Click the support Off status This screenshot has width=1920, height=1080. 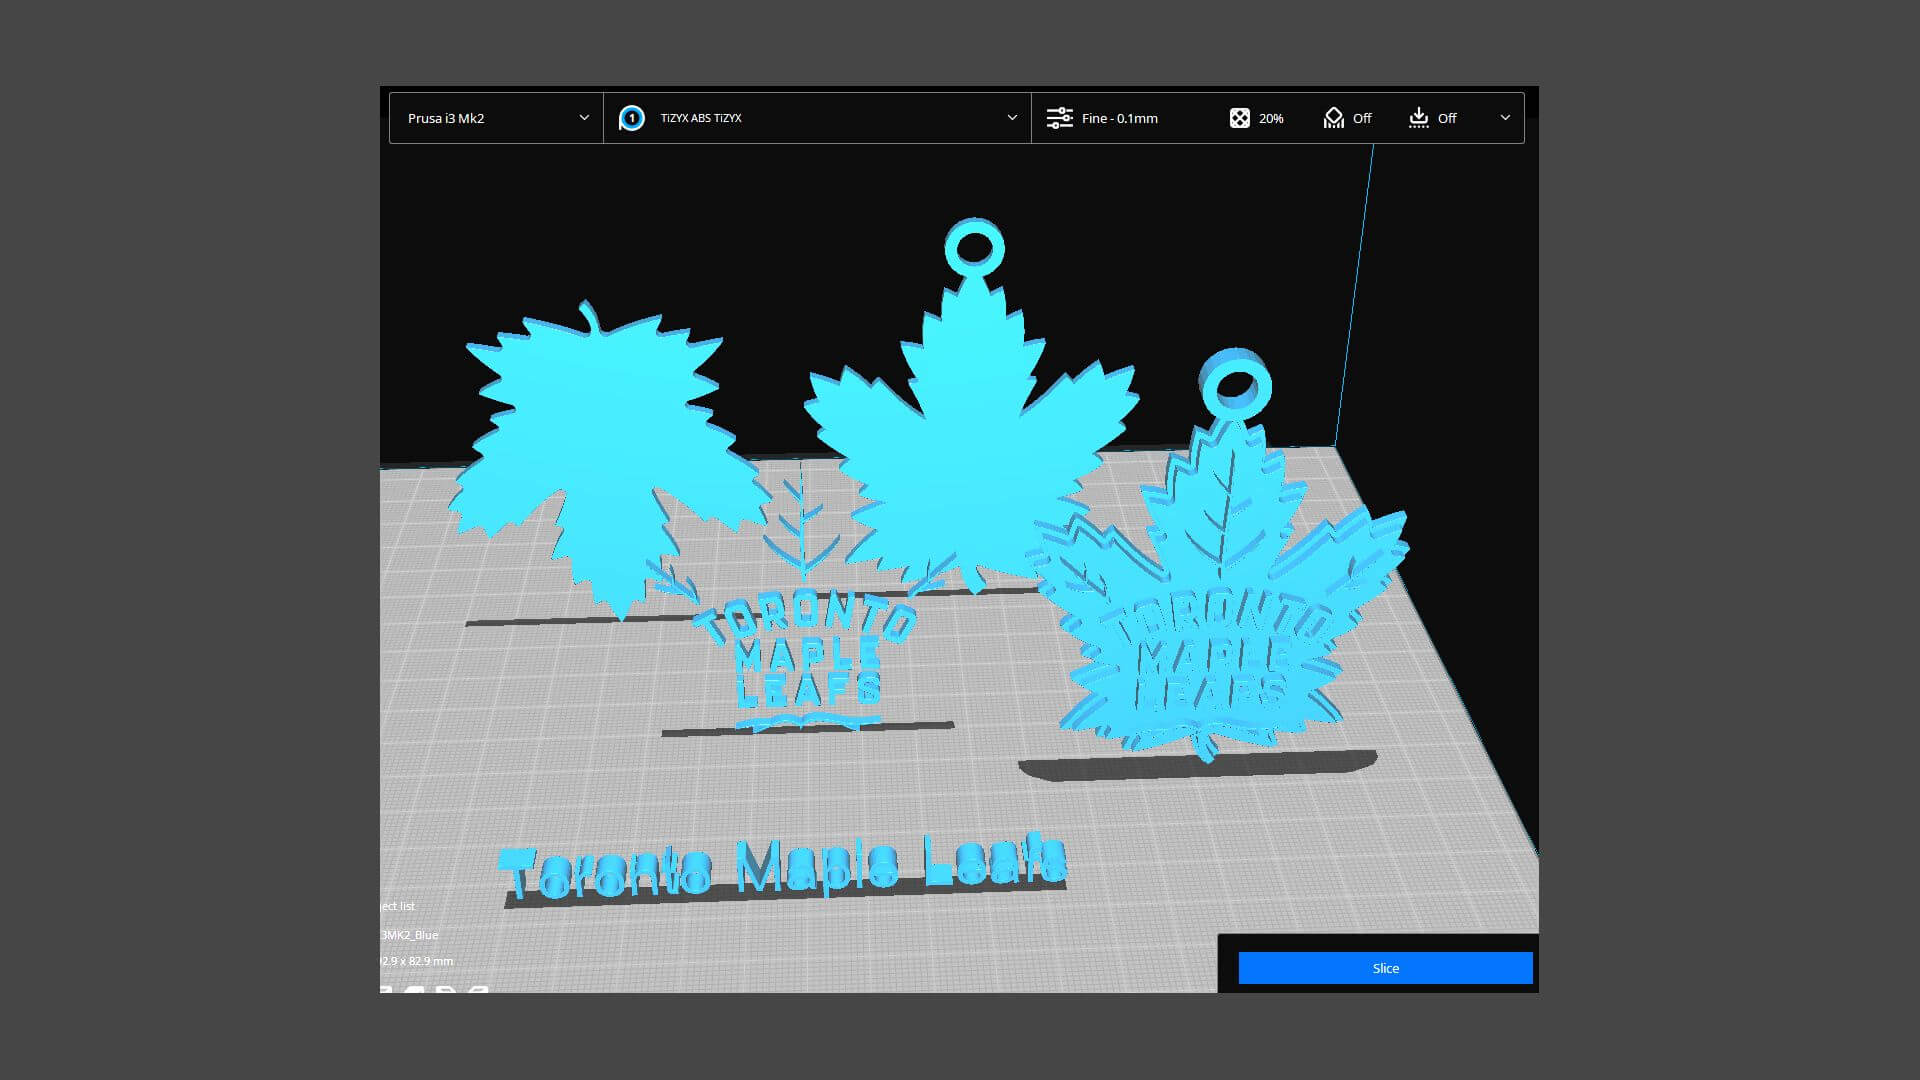click(x=1362, y=118)
